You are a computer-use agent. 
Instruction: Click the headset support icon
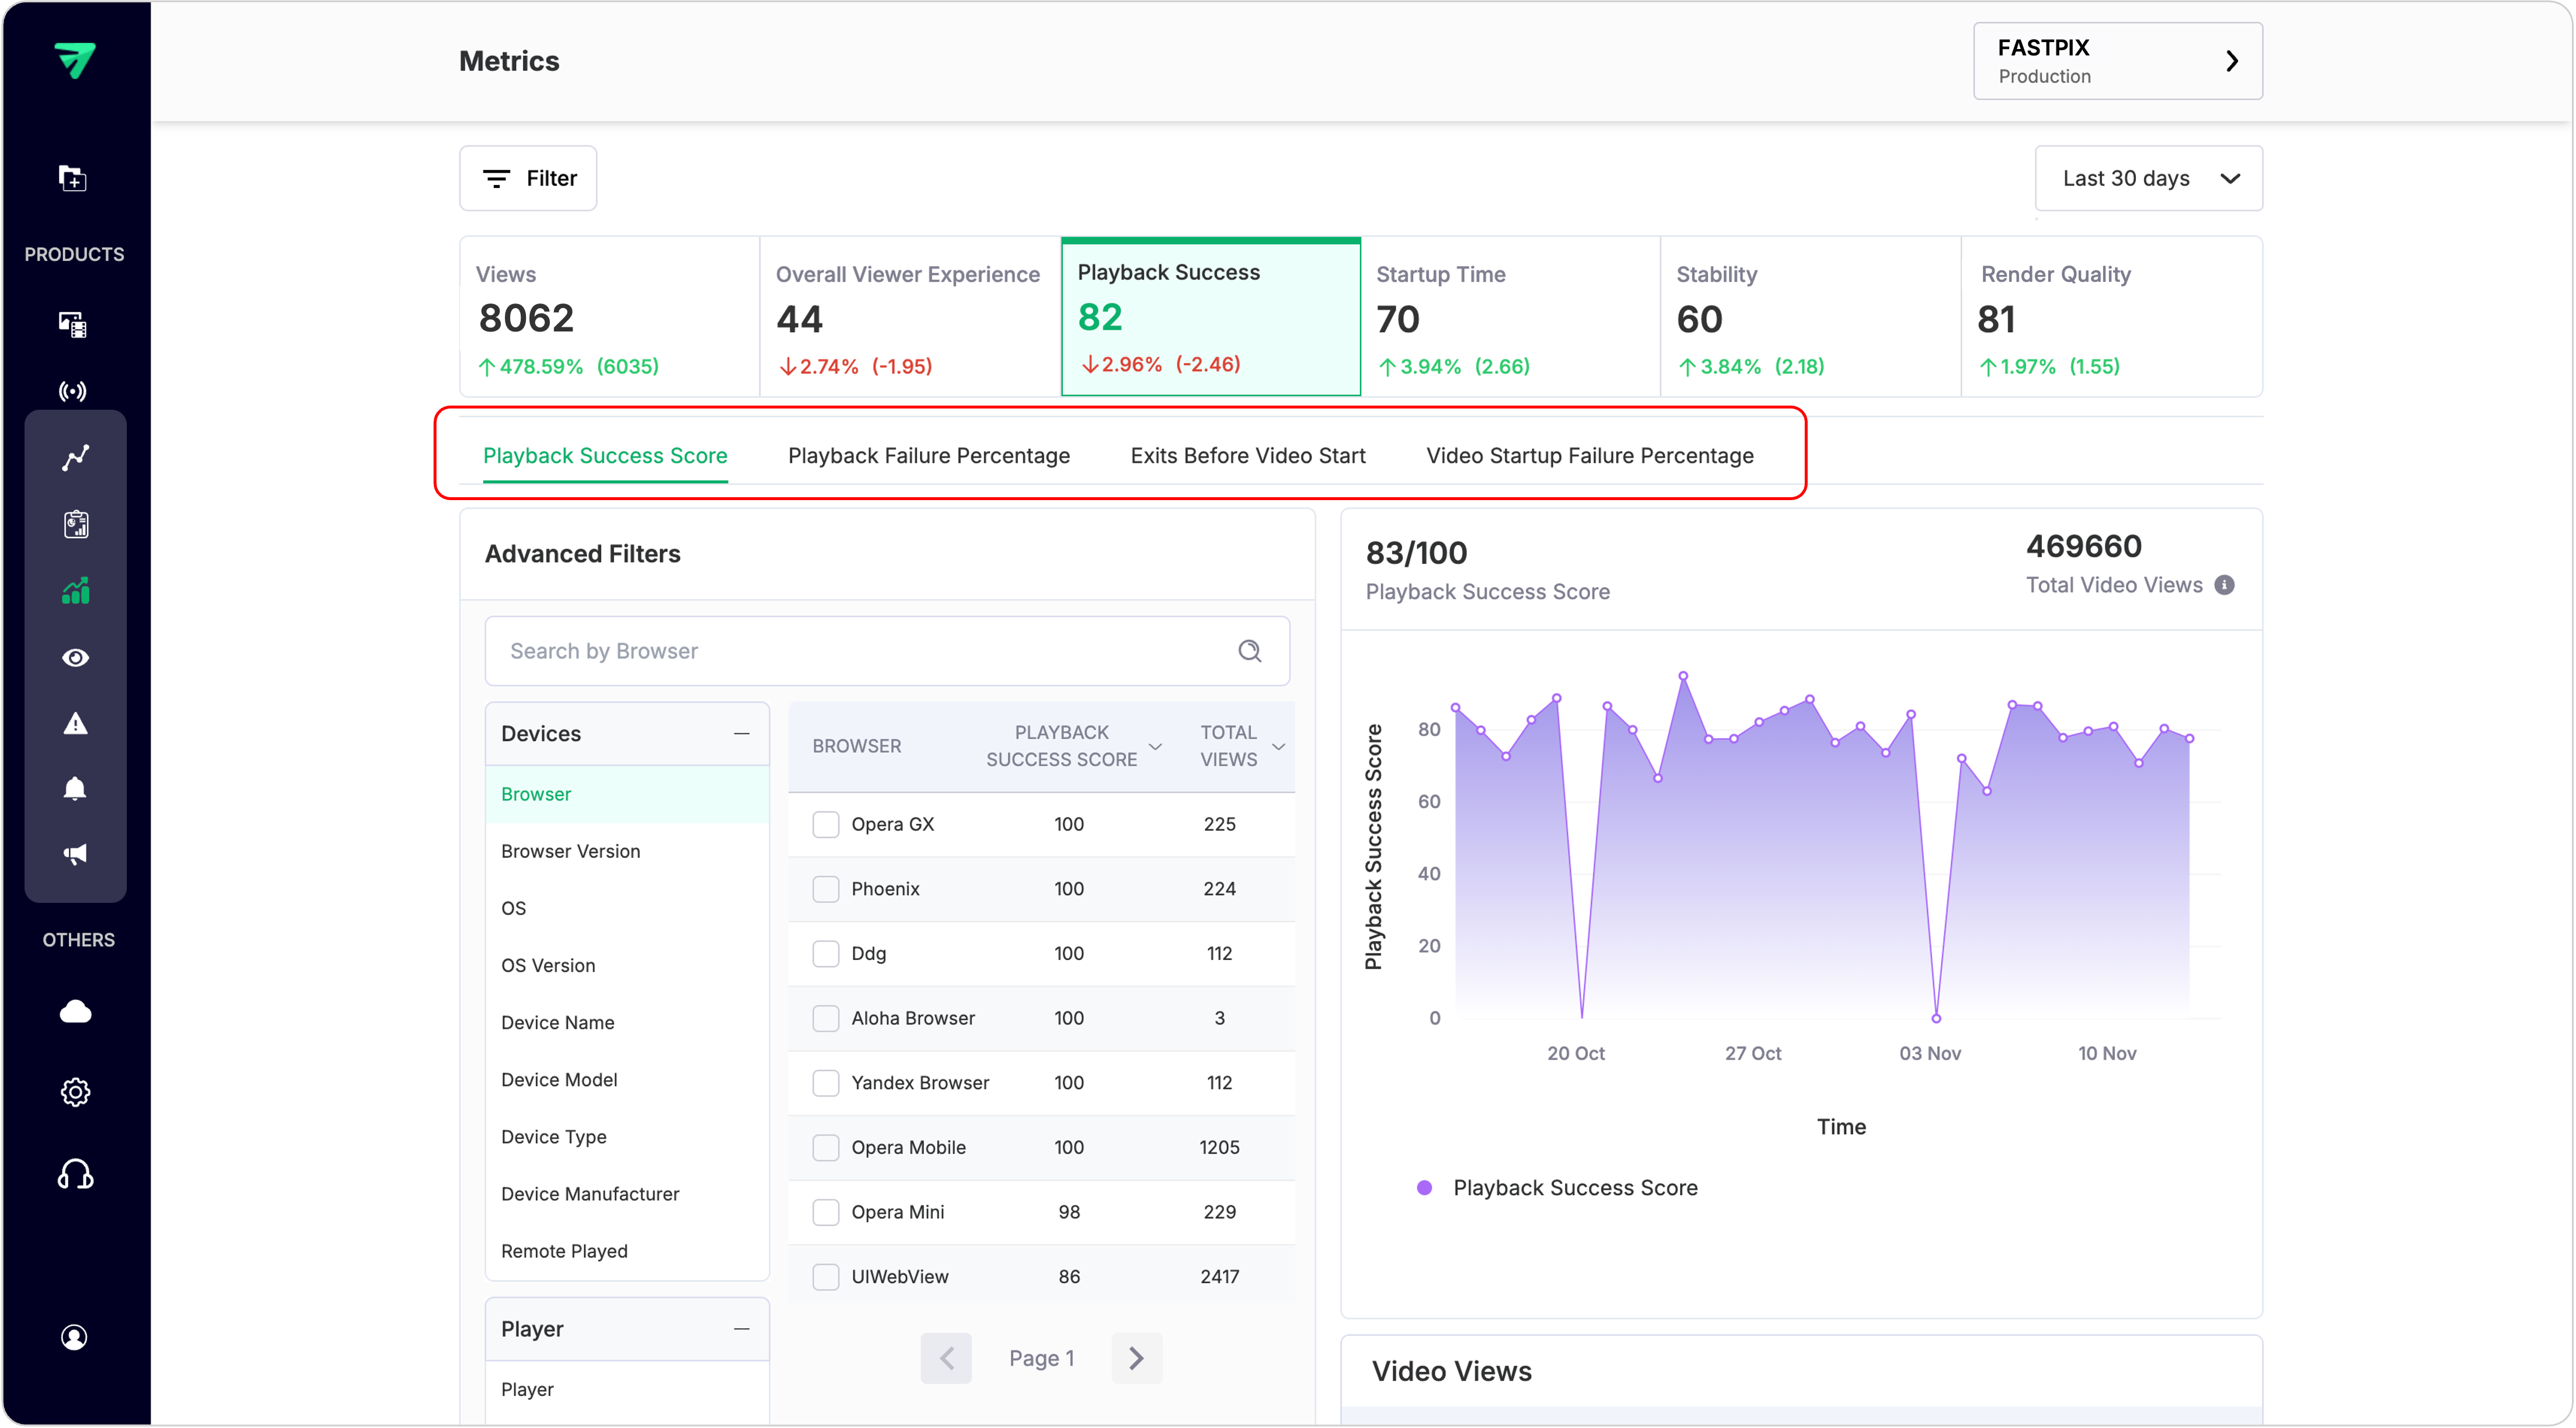[x=75, y=1174]
